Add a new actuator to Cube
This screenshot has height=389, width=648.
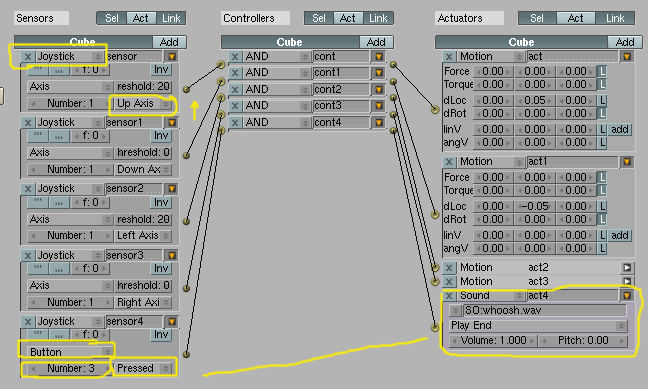click(624, 42)
